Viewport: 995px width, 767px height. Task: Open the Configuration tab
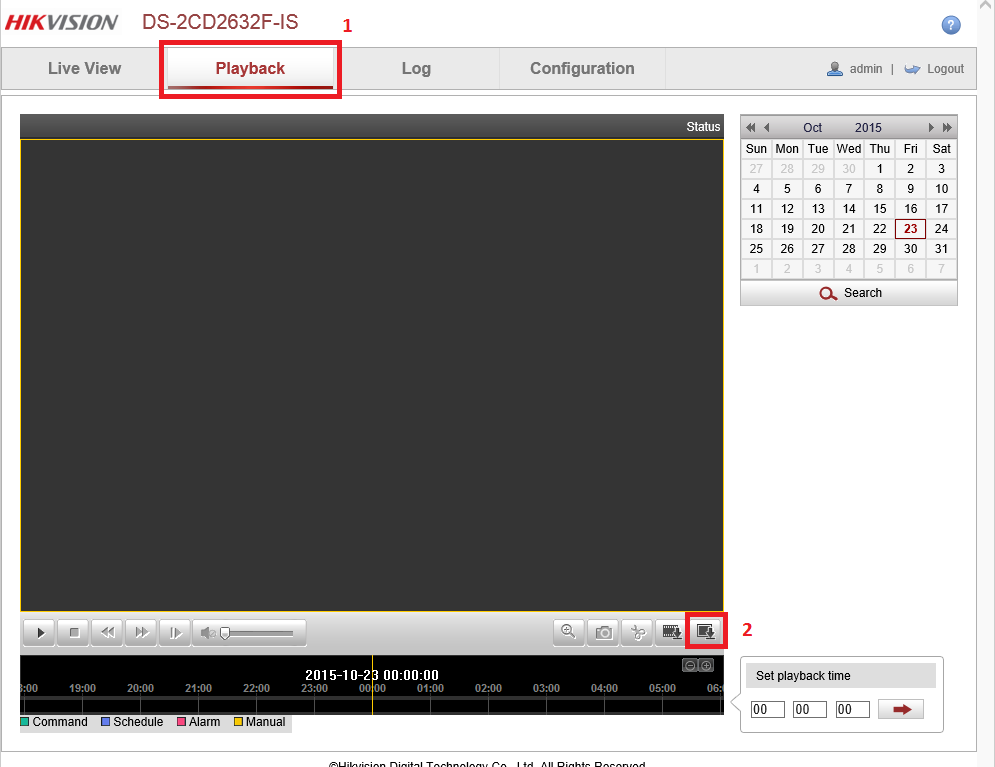pyautogui.click(x=582, y=69)
